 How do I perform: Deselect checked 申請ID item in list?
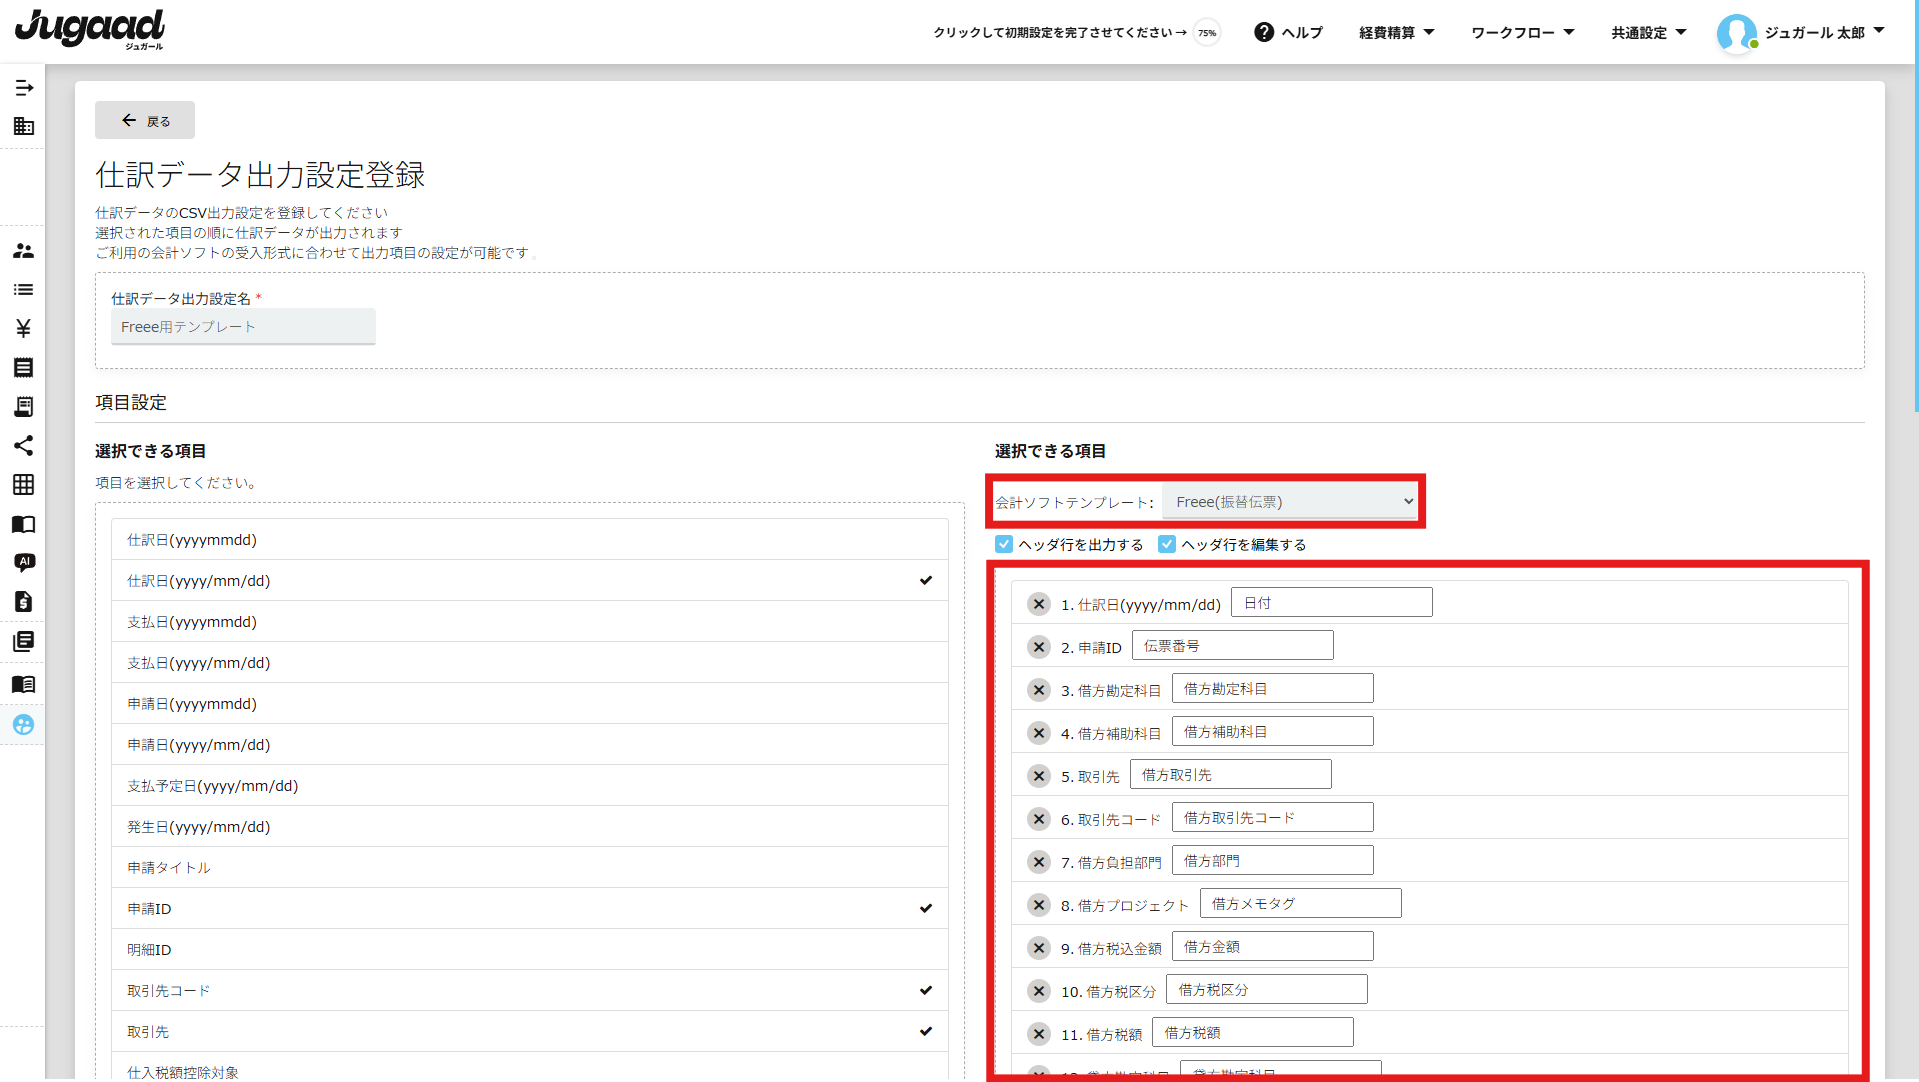pos(530,909)
